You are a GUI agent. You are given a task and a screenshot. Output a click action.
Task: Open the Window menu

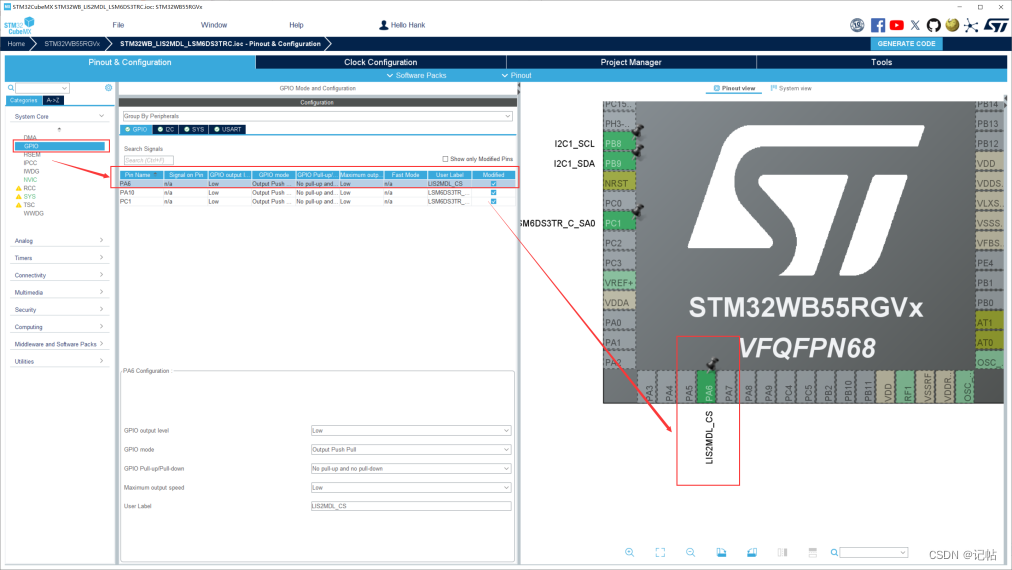point(214,25)
